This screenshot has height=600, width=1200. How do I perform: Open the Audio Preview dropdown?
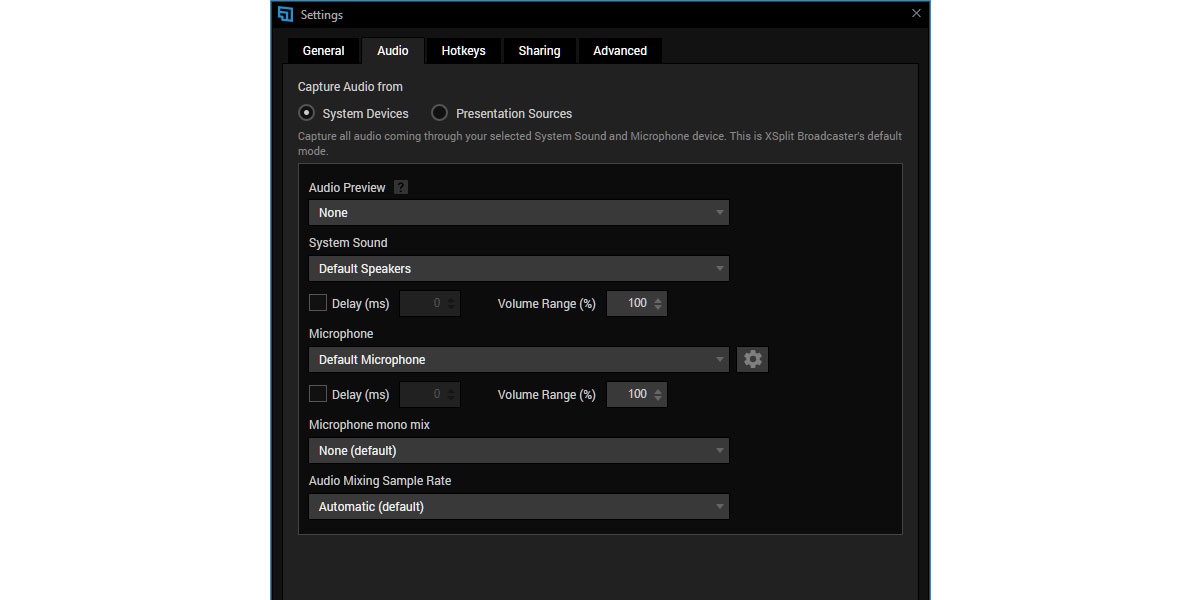(x=518, y=213)
